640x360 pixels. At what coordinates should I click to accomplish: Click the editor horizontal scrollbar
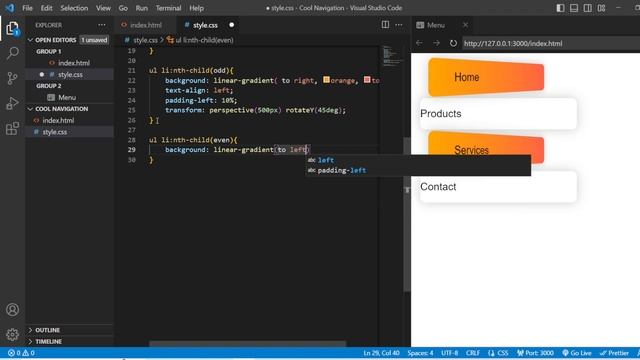click(x=247, y=344)
